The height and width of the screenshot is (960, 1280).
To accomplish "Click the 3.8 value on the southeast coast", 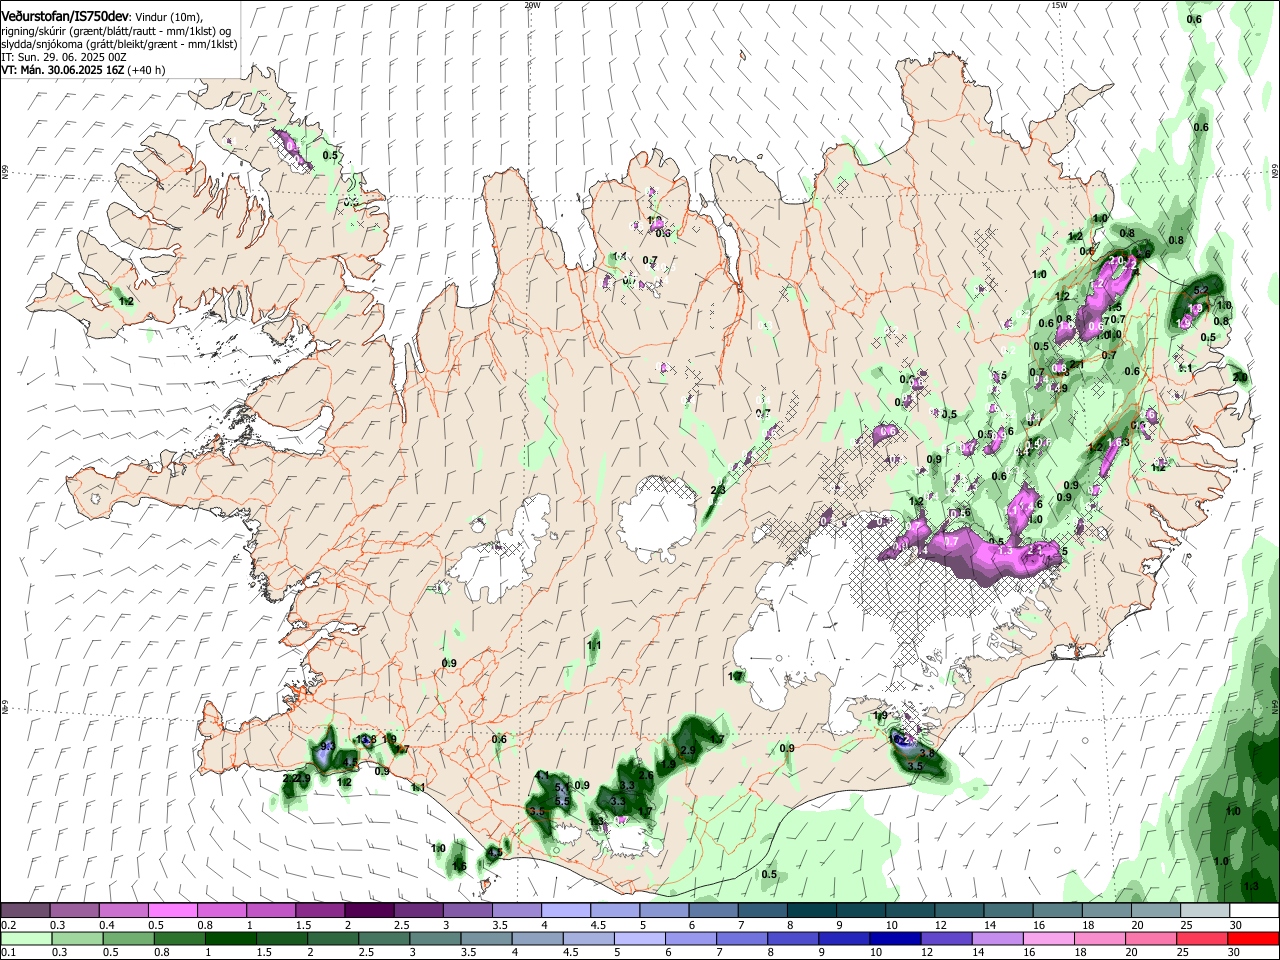I will (927, 753).
